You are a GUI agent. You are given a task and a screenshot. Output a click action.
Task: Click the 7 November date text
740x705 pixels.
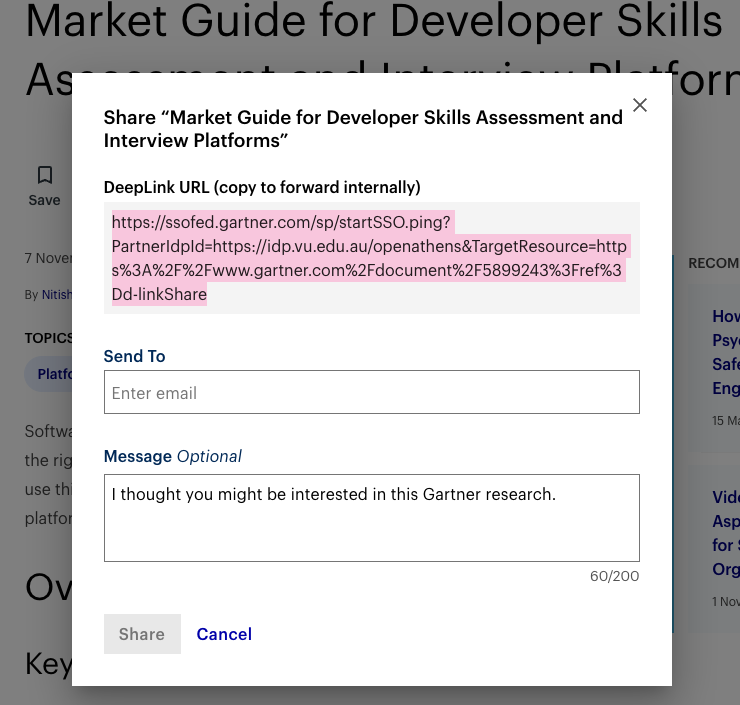click(x=48, y=258)
